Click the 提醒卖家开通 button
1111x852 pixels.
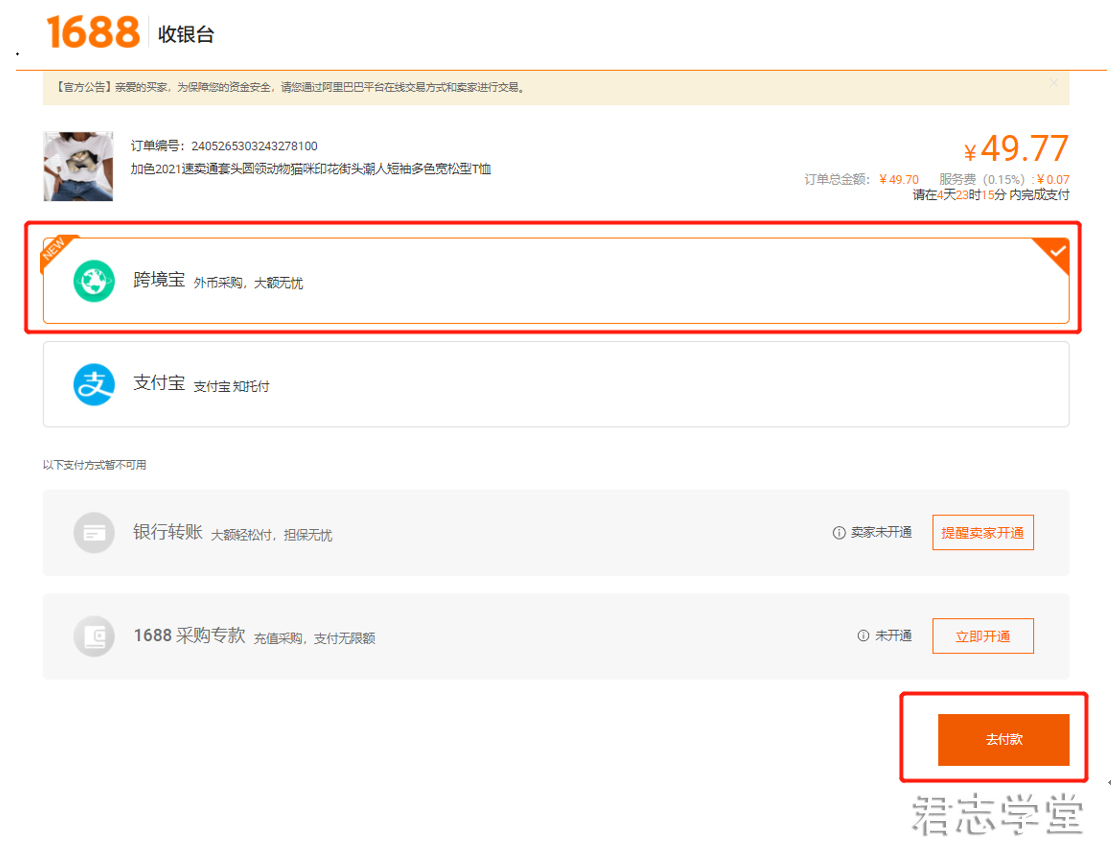(x=983, y=532)
